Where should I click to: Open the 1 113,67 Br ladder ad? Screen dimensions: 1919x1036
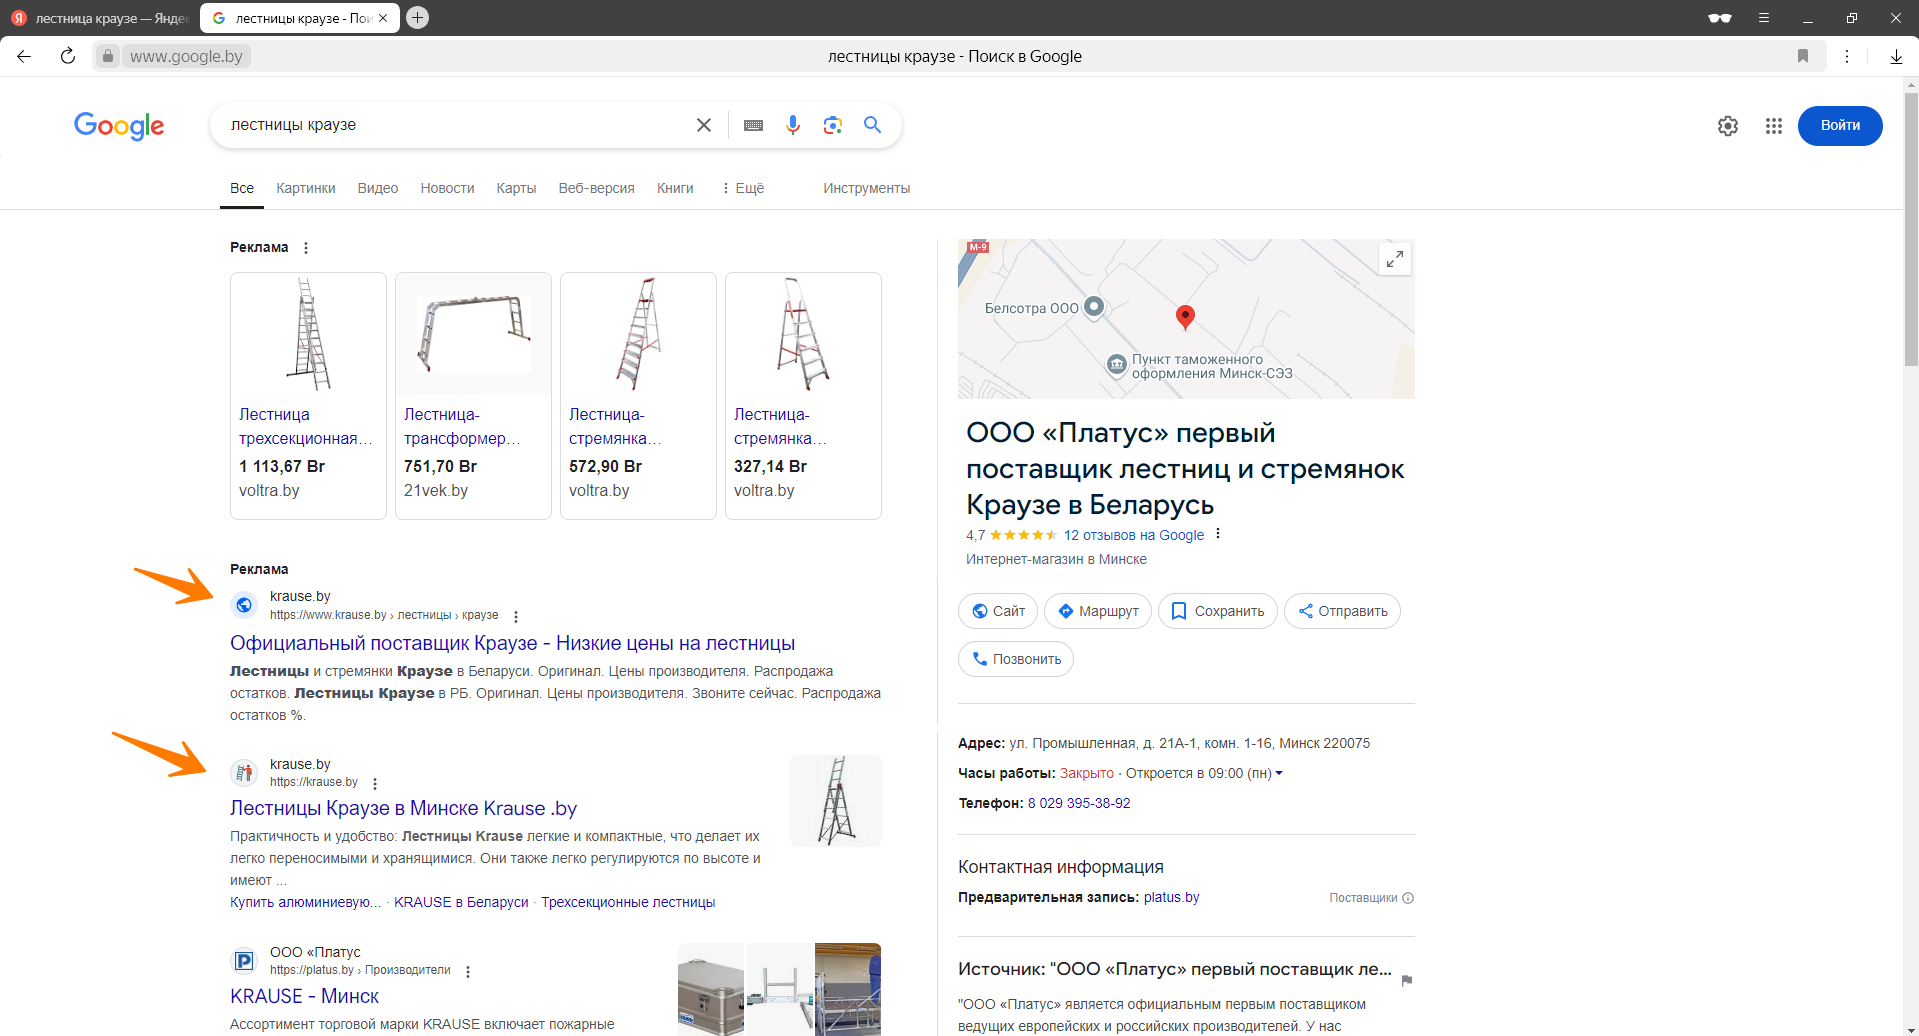point(308,396)
